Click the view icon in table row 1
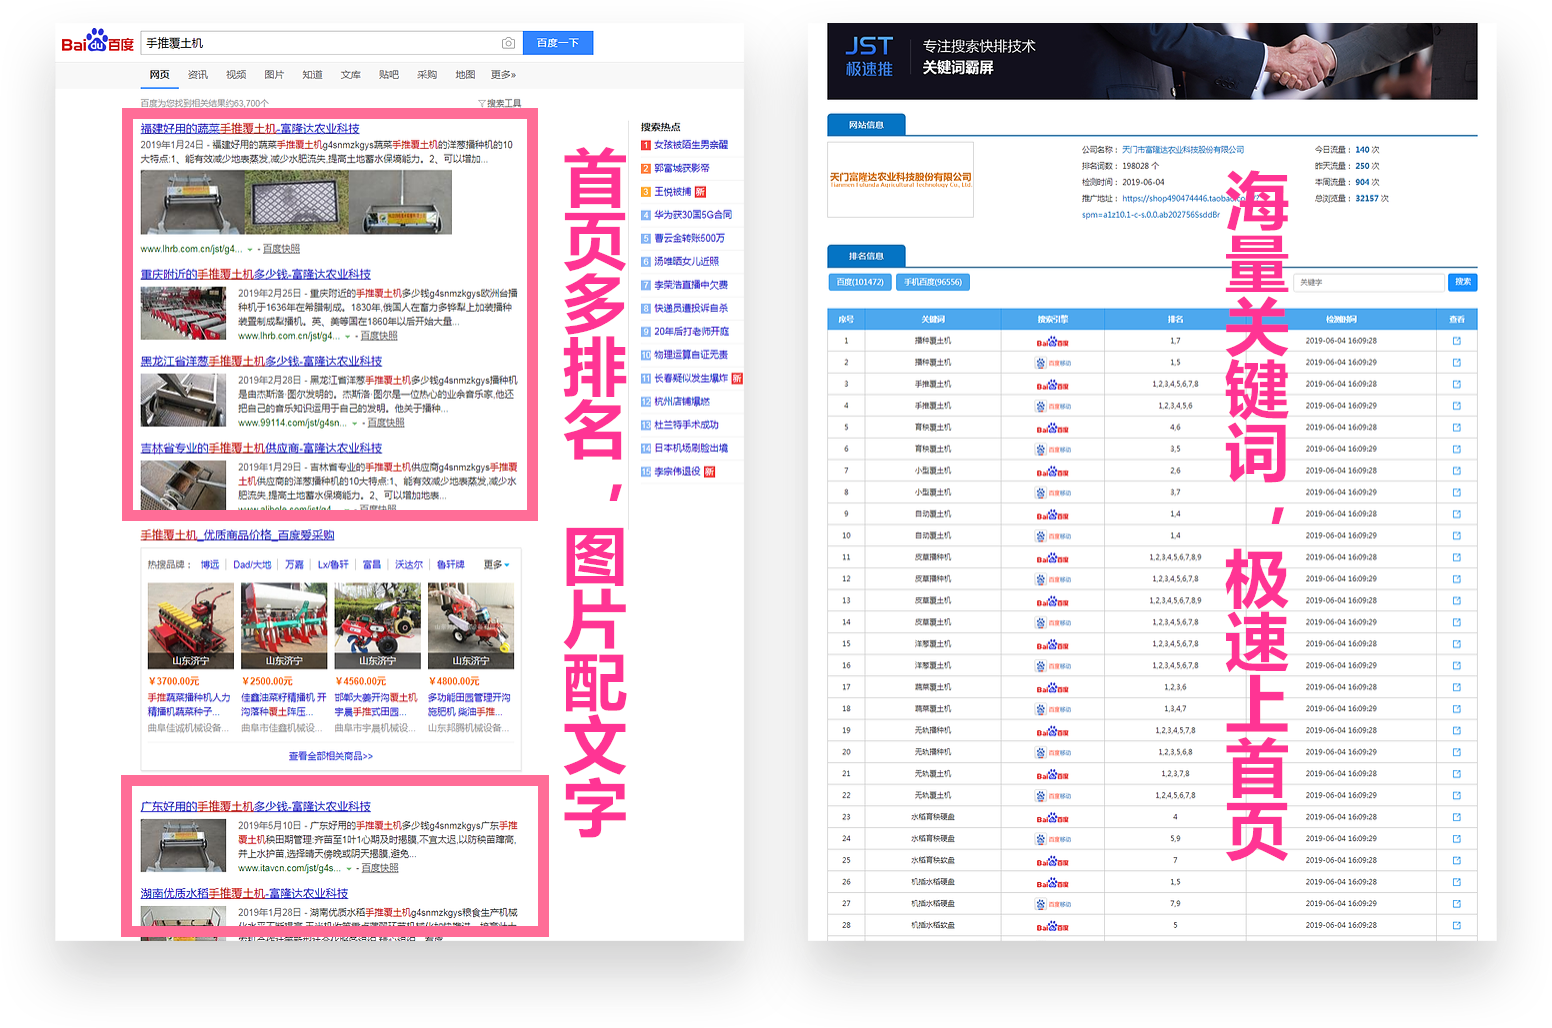This screenshot has width=1552, height=1028. (x=1456, y=341)
